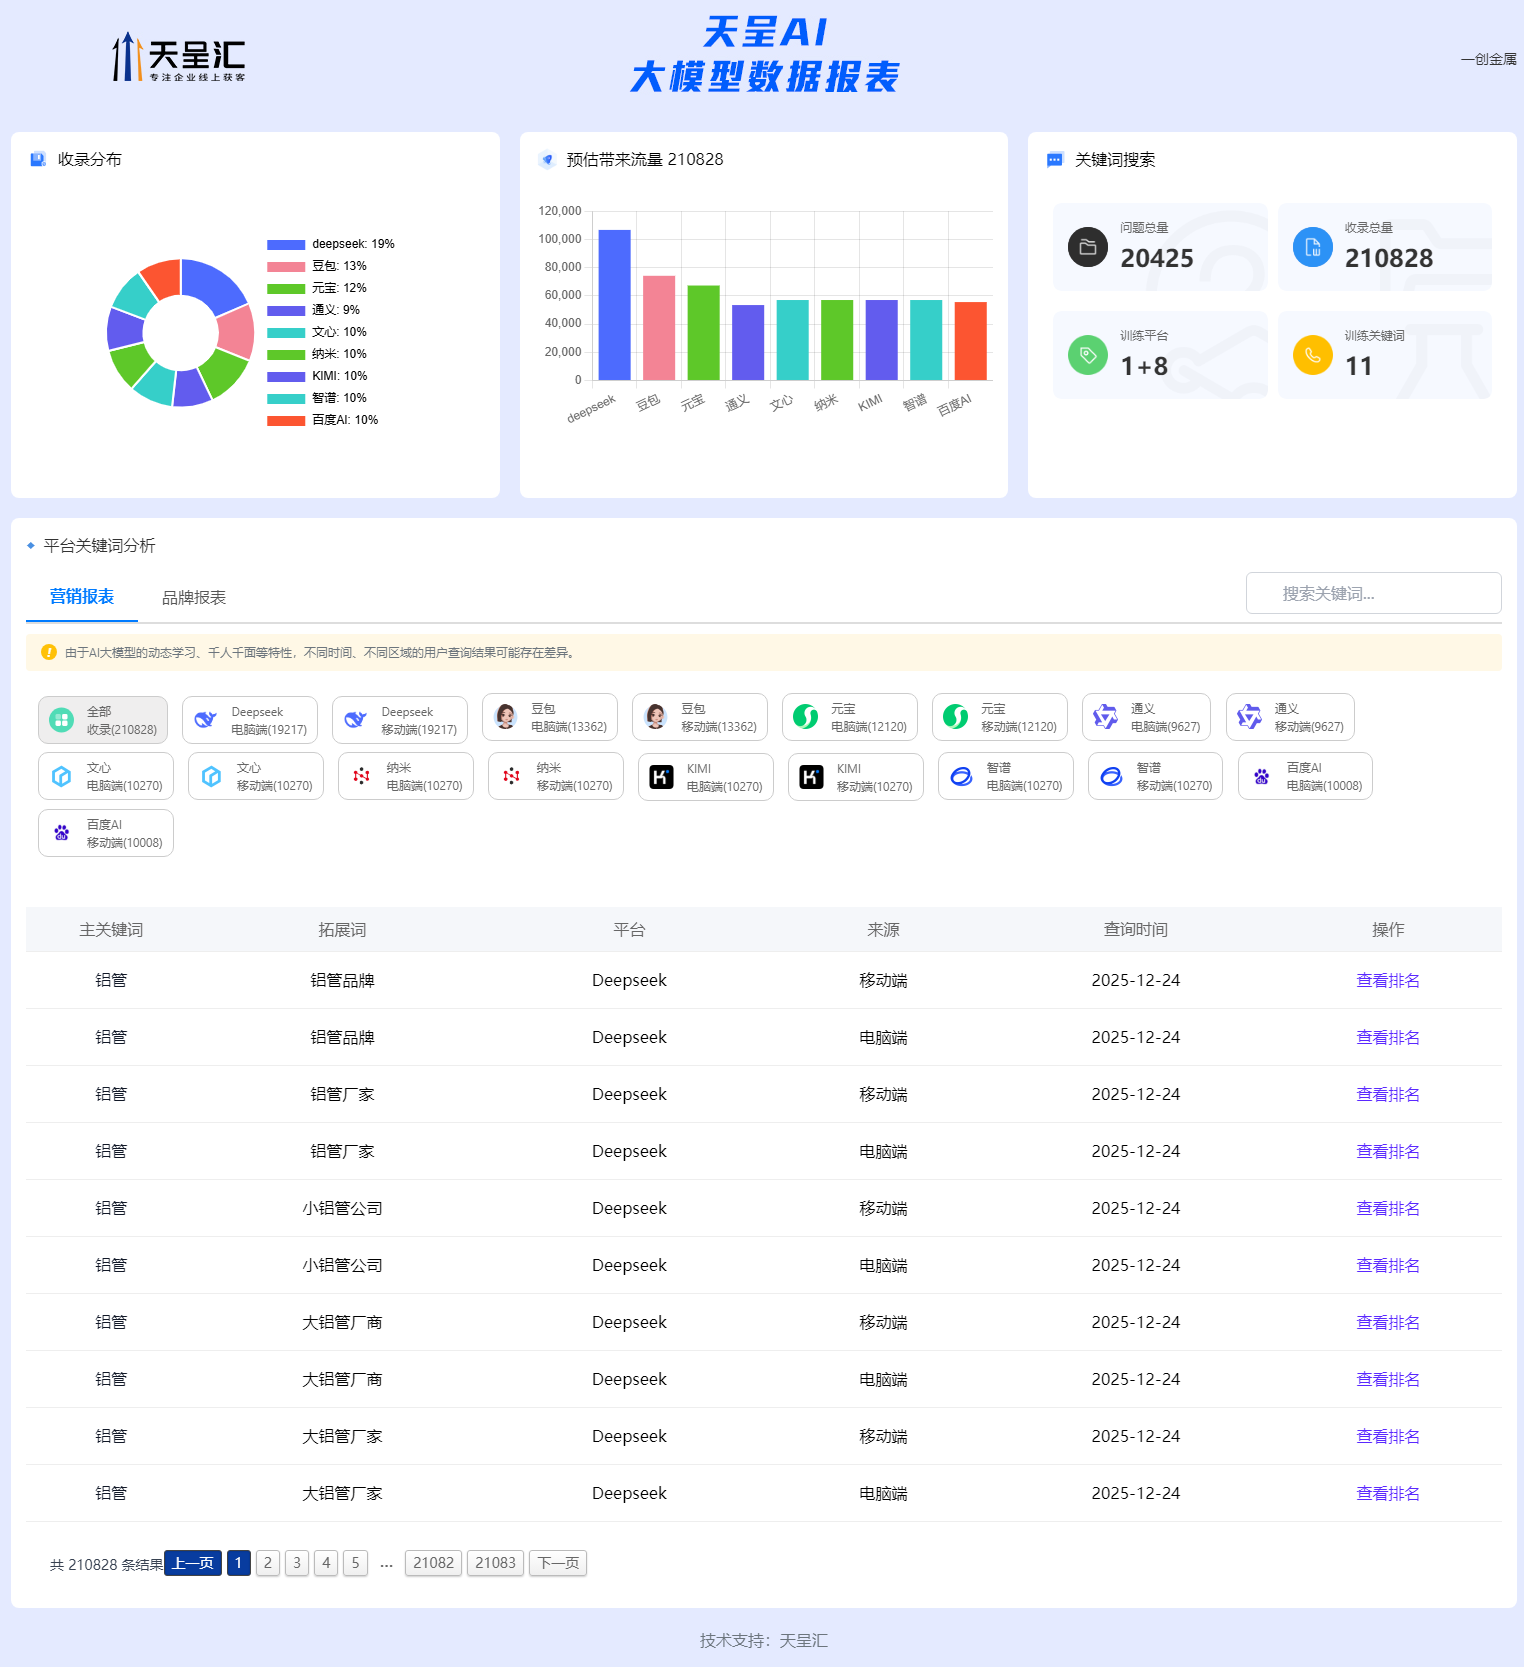Open the 品牌报表 tab
The width and height of the screenshot is (1524, 1667).
(x=194, y=598)
